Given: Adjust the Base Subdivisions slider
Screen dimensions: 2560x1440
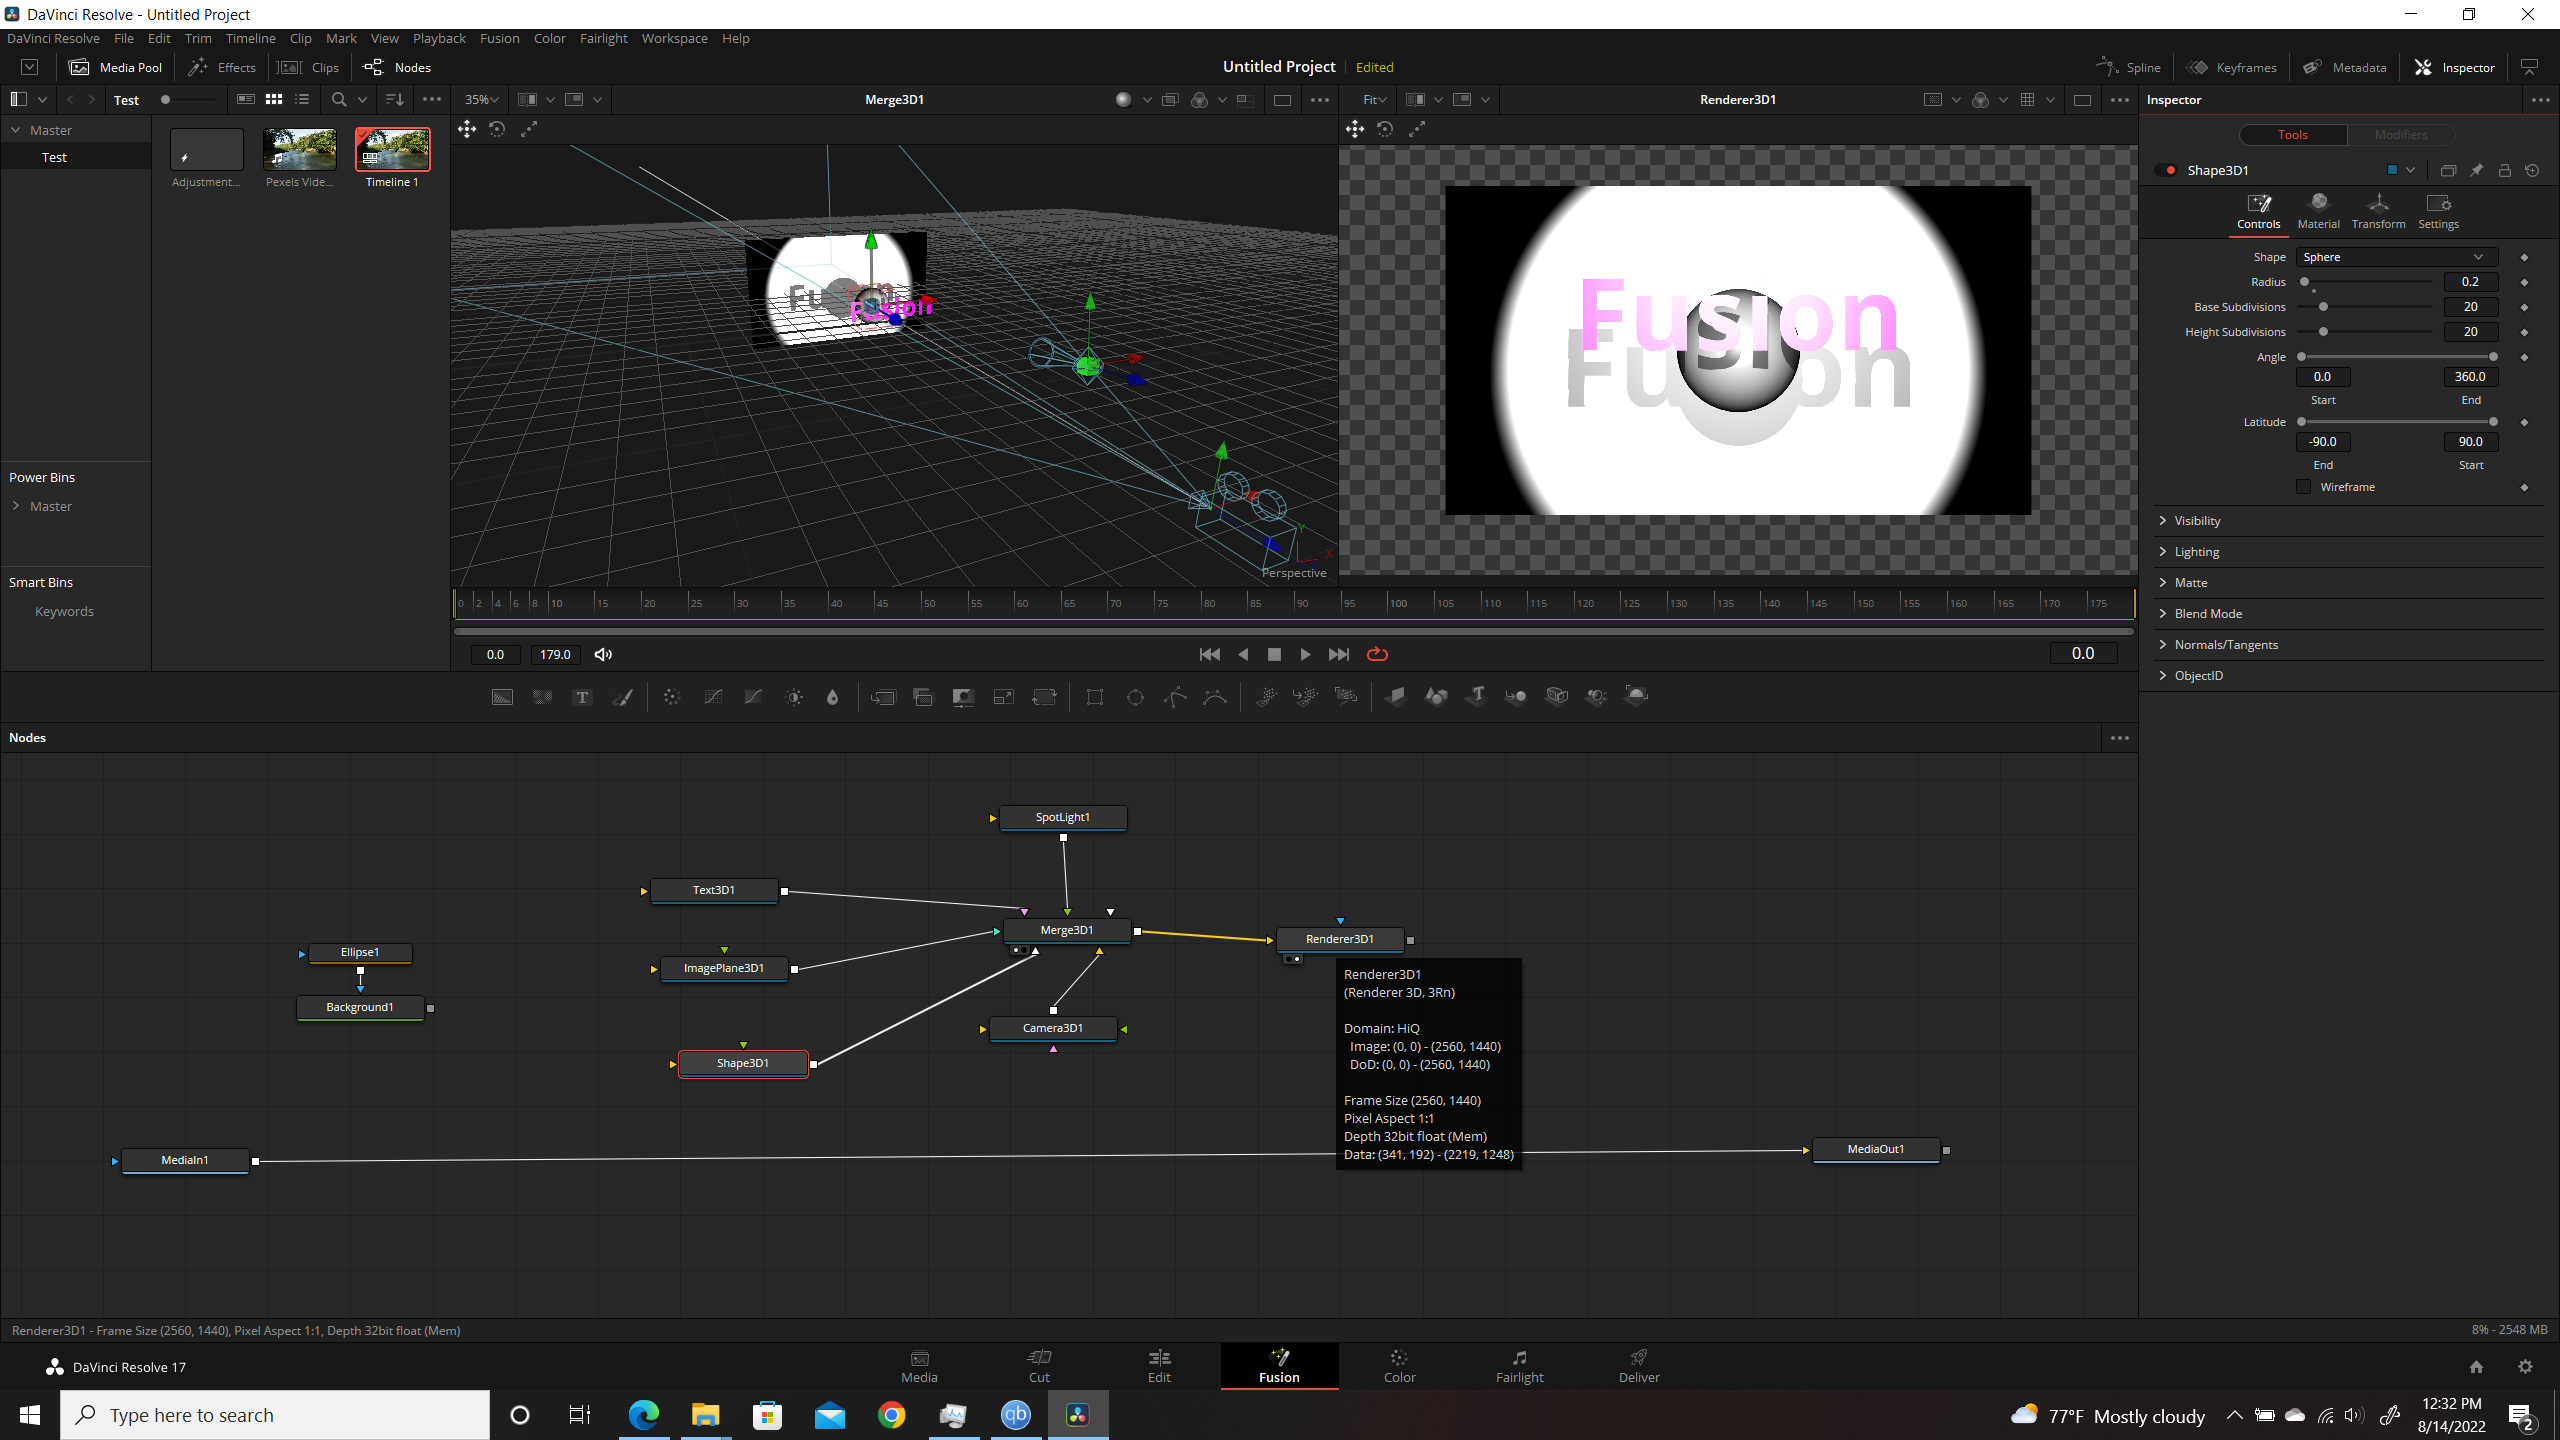Looking at the screenshot, I should [x=2365, y=307].
